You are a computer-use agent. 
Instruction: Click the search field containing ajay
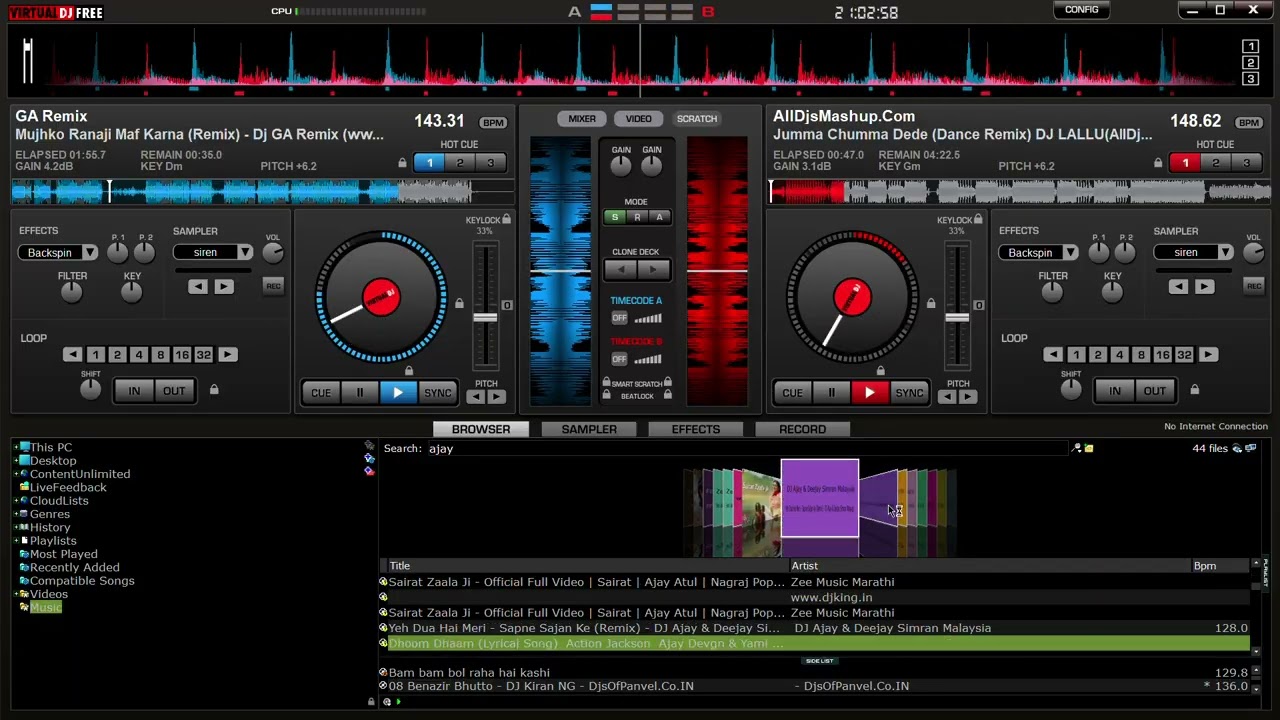pos(748,449)
